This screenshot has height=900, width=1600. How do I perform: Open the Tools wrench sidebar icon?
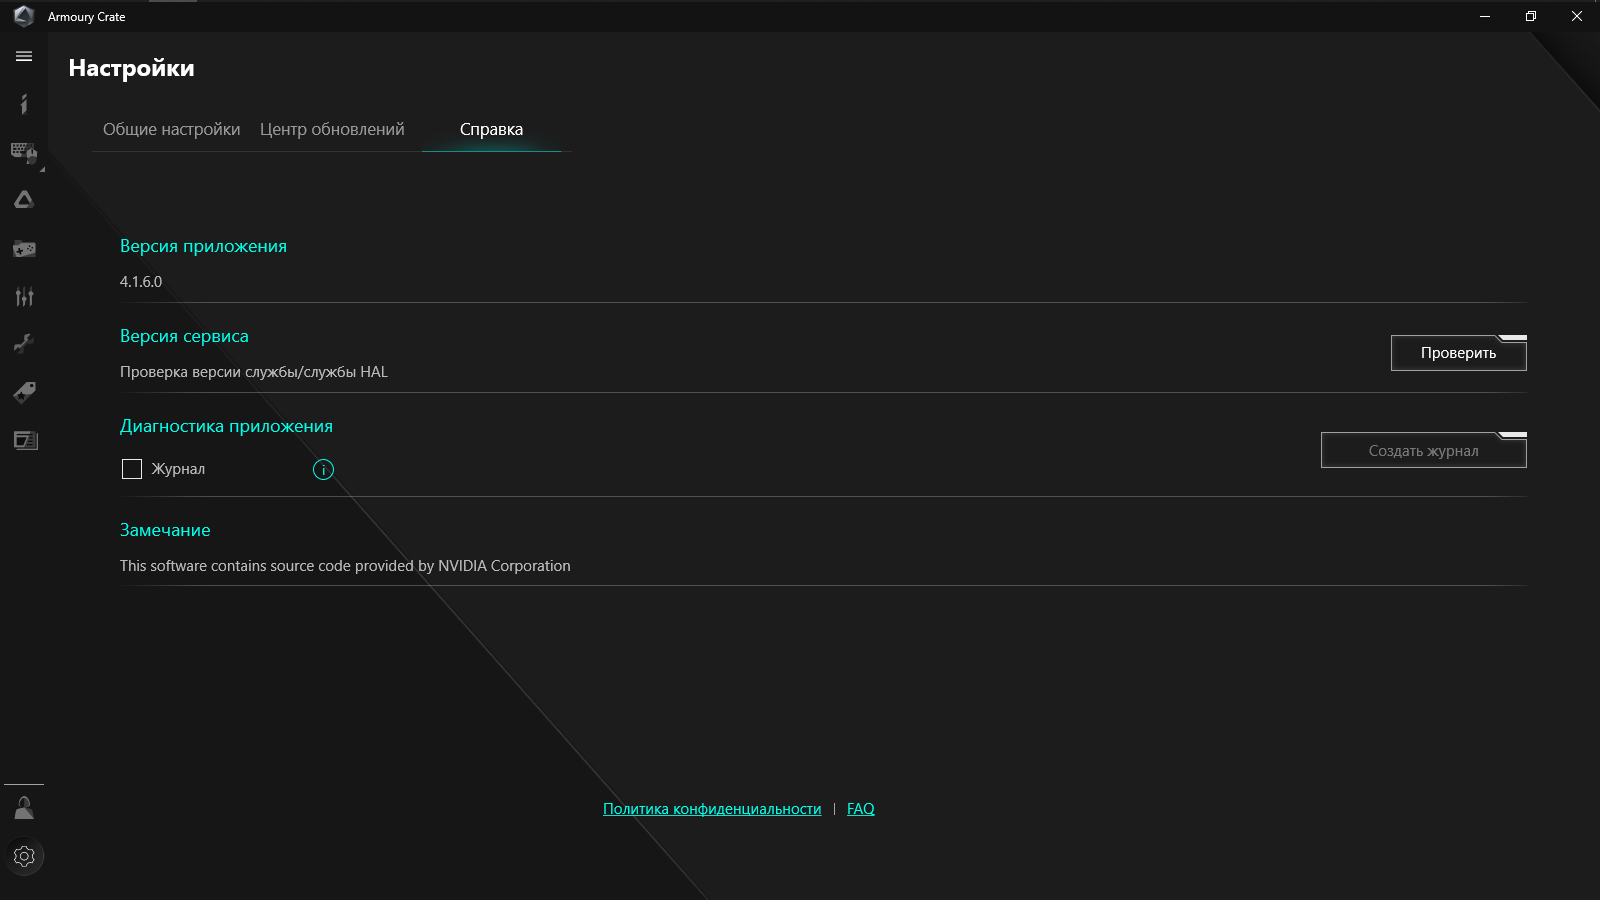24,344
